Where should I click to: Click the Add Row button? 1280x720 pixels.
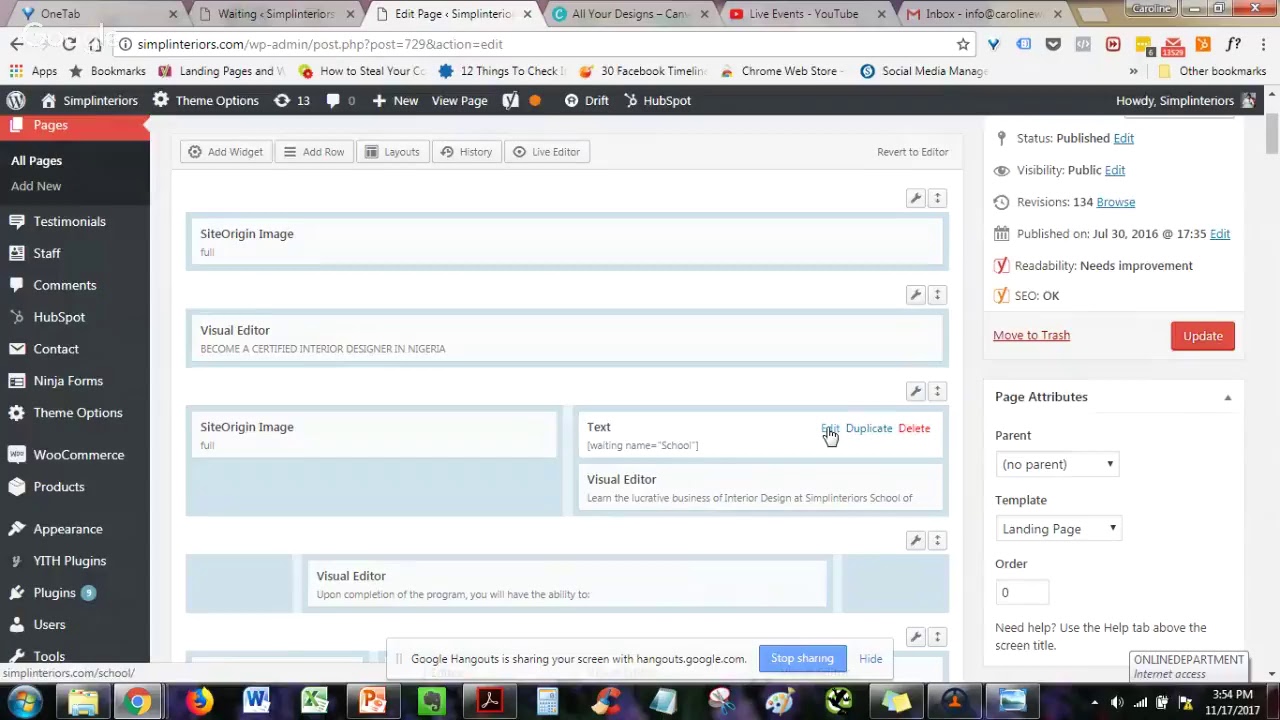click(x=314, y=152)
